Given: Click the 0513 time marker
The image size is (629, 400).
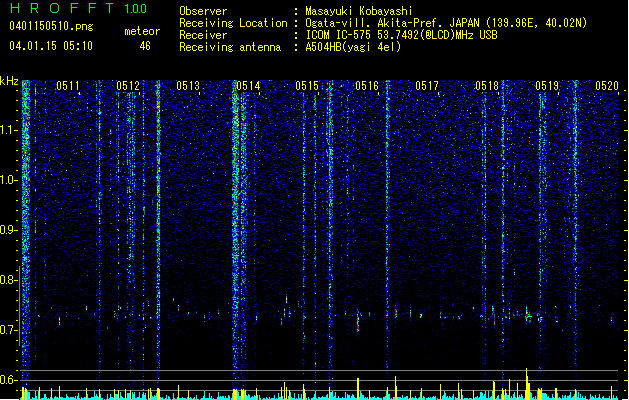Looking at the screenshot, I should pyautogui.click(x=188, y=86).
